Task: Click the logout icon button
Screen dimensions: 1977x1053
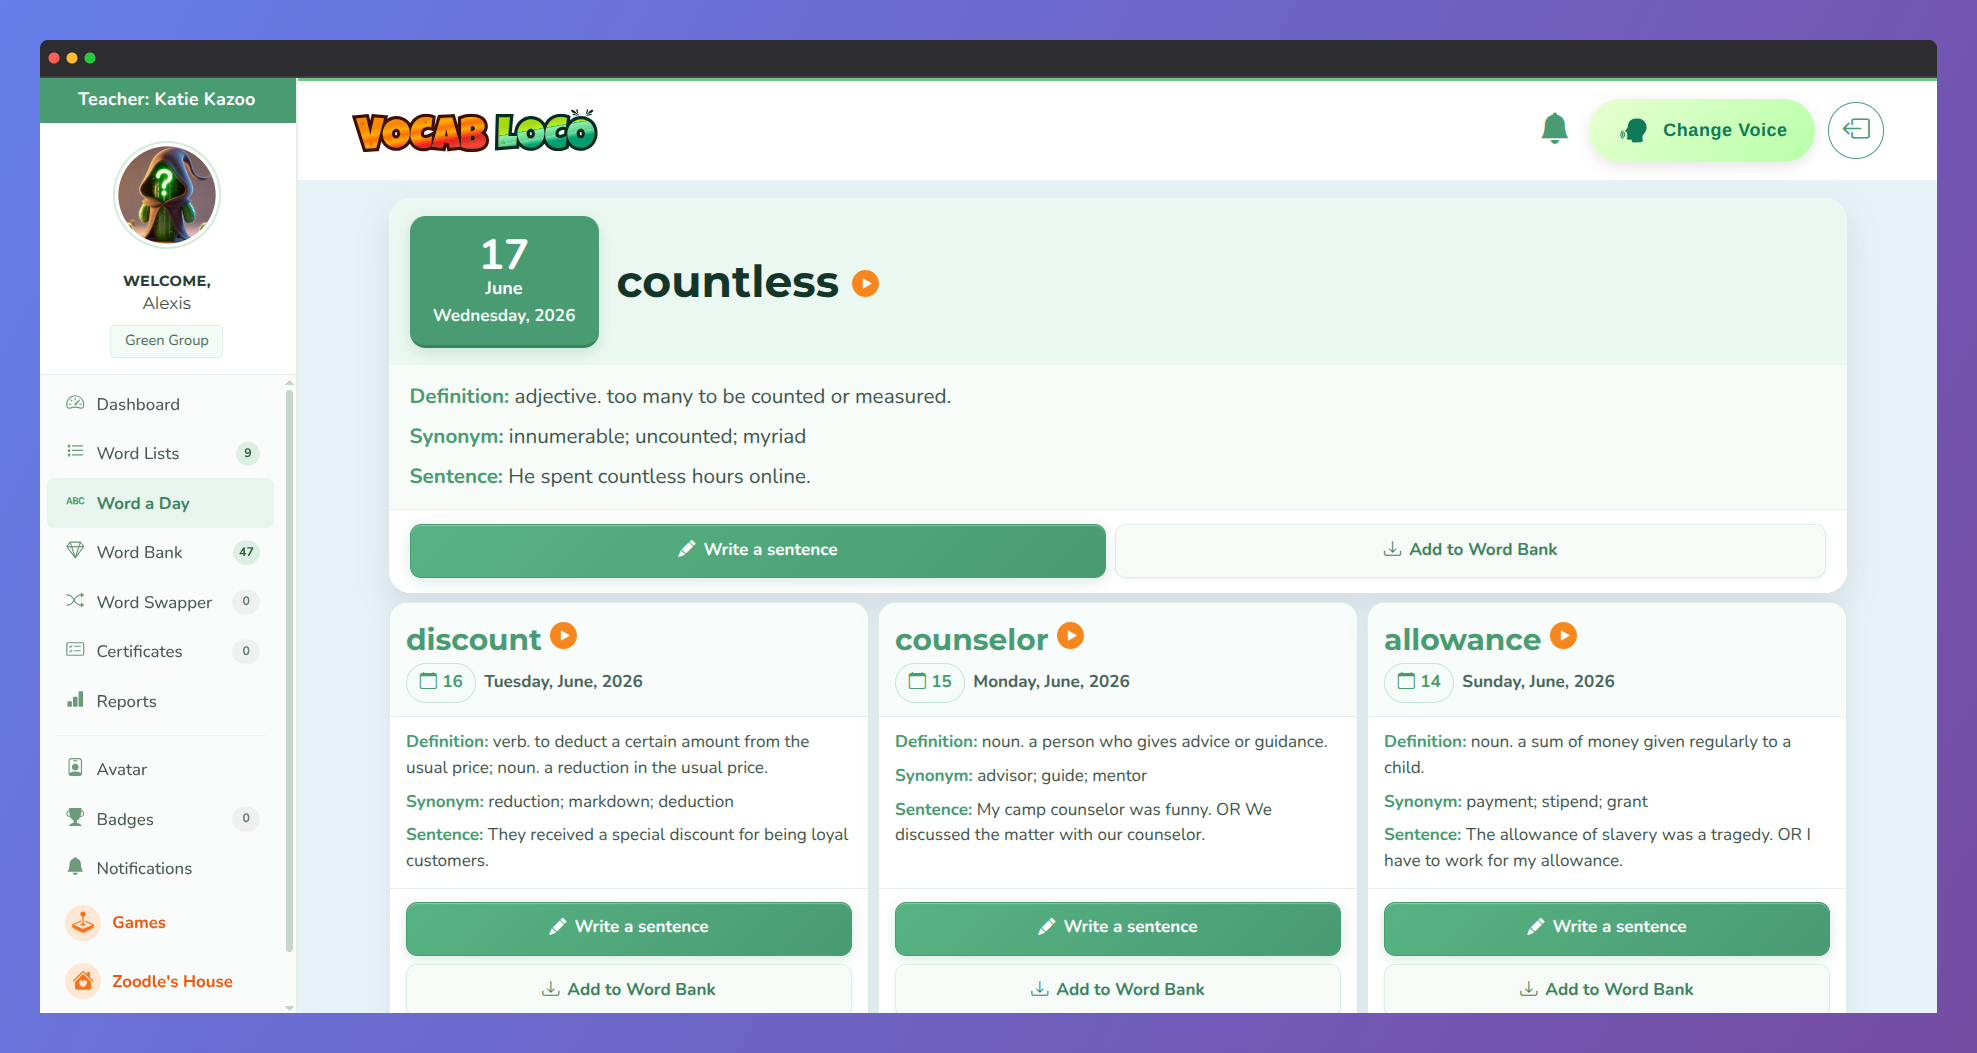Action: [x=1856, y=130]
